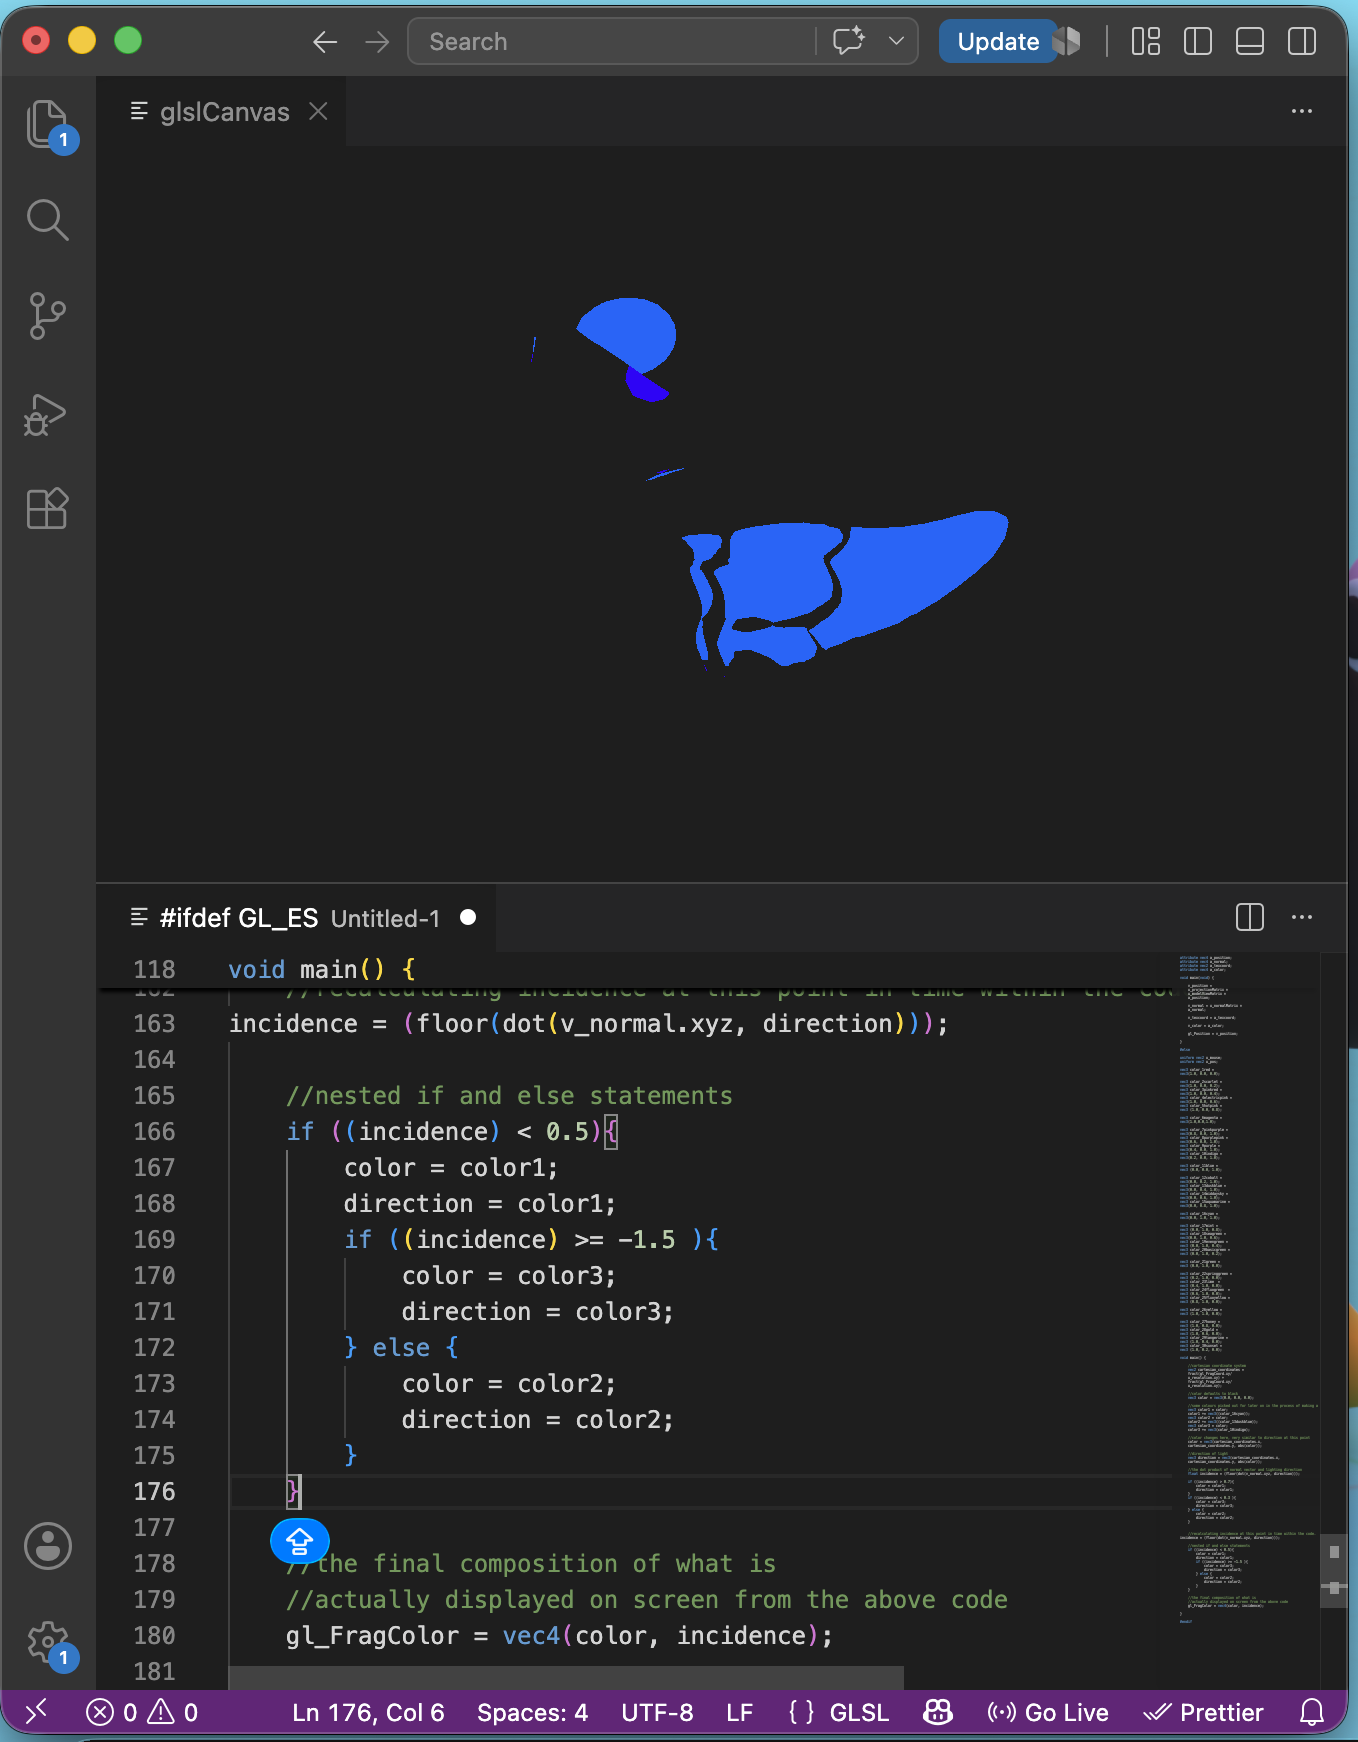Open the Extensions view

tap(47, 508)
